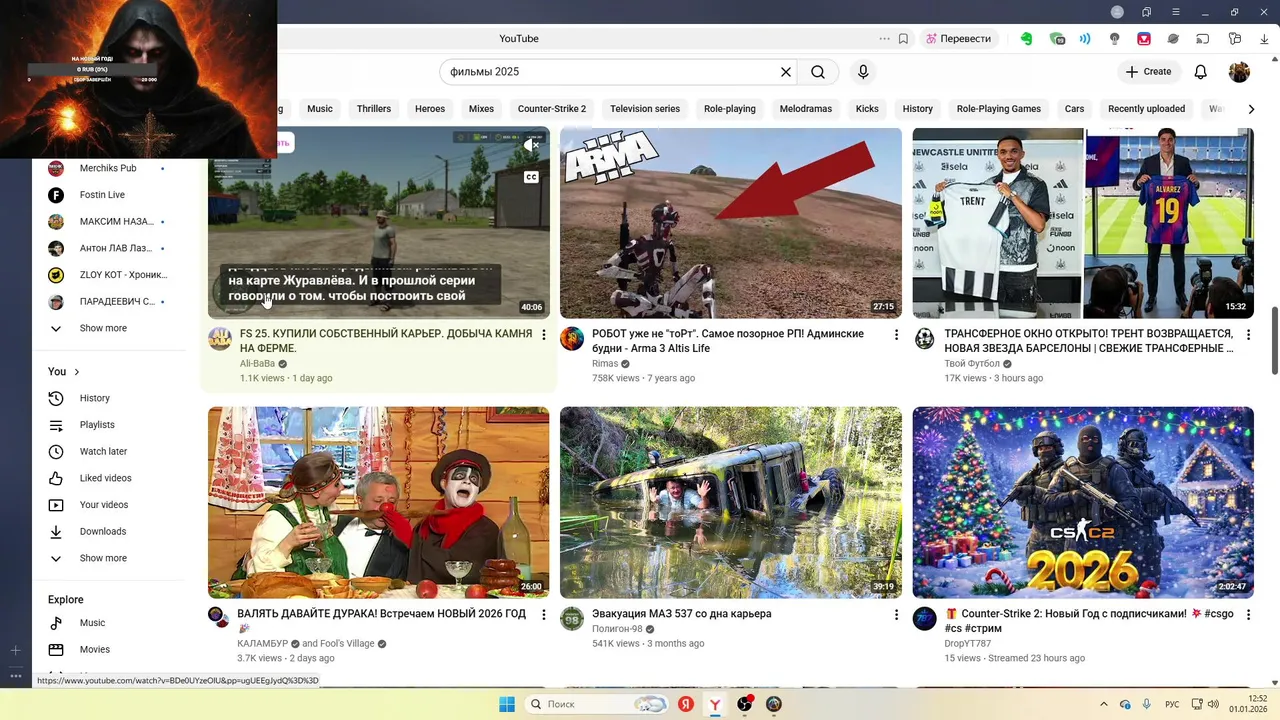Viewport: 1280px width, 720px height.
Task: Unmute the FS 25 video preview
Action: coord(531,145)
